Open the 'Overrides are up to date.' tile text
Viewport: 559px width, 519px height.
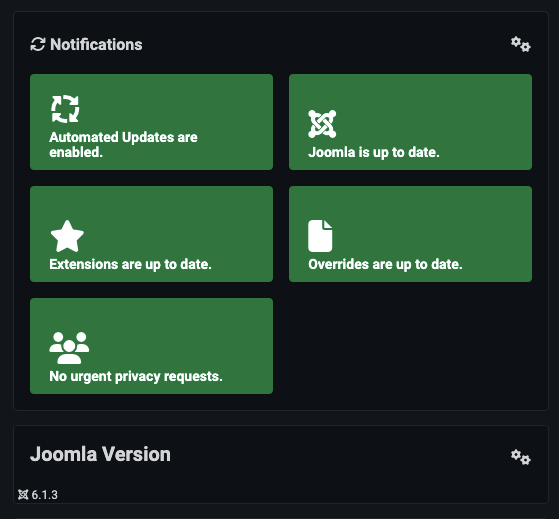[x=385, y=264]
